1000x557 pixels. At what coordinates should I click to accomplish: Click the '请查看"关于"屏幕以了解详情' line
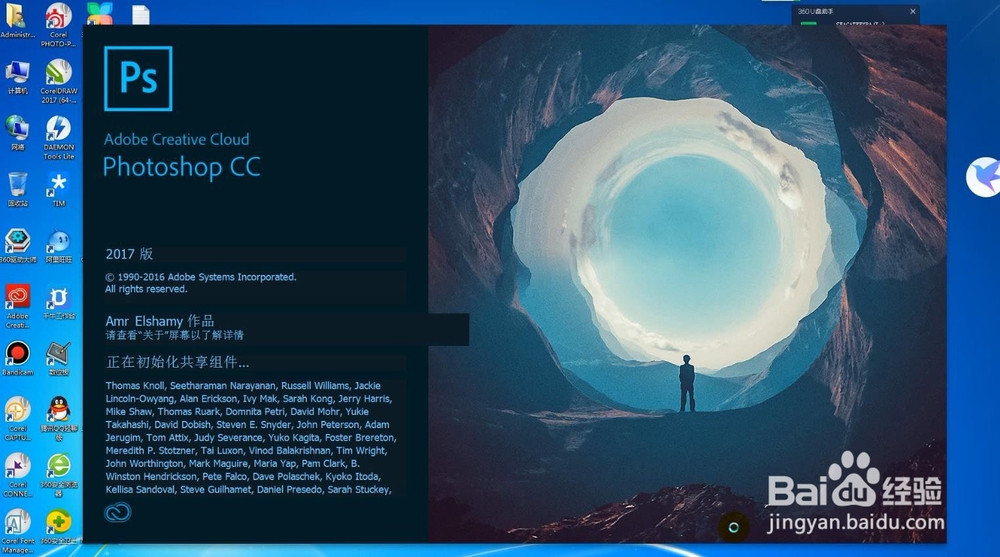[175, 335]
